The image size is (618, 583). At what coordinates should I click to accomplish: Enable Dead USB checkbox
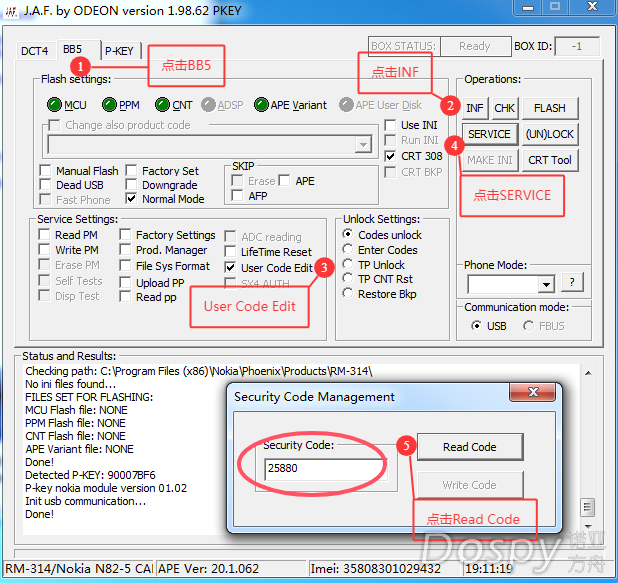45,185
